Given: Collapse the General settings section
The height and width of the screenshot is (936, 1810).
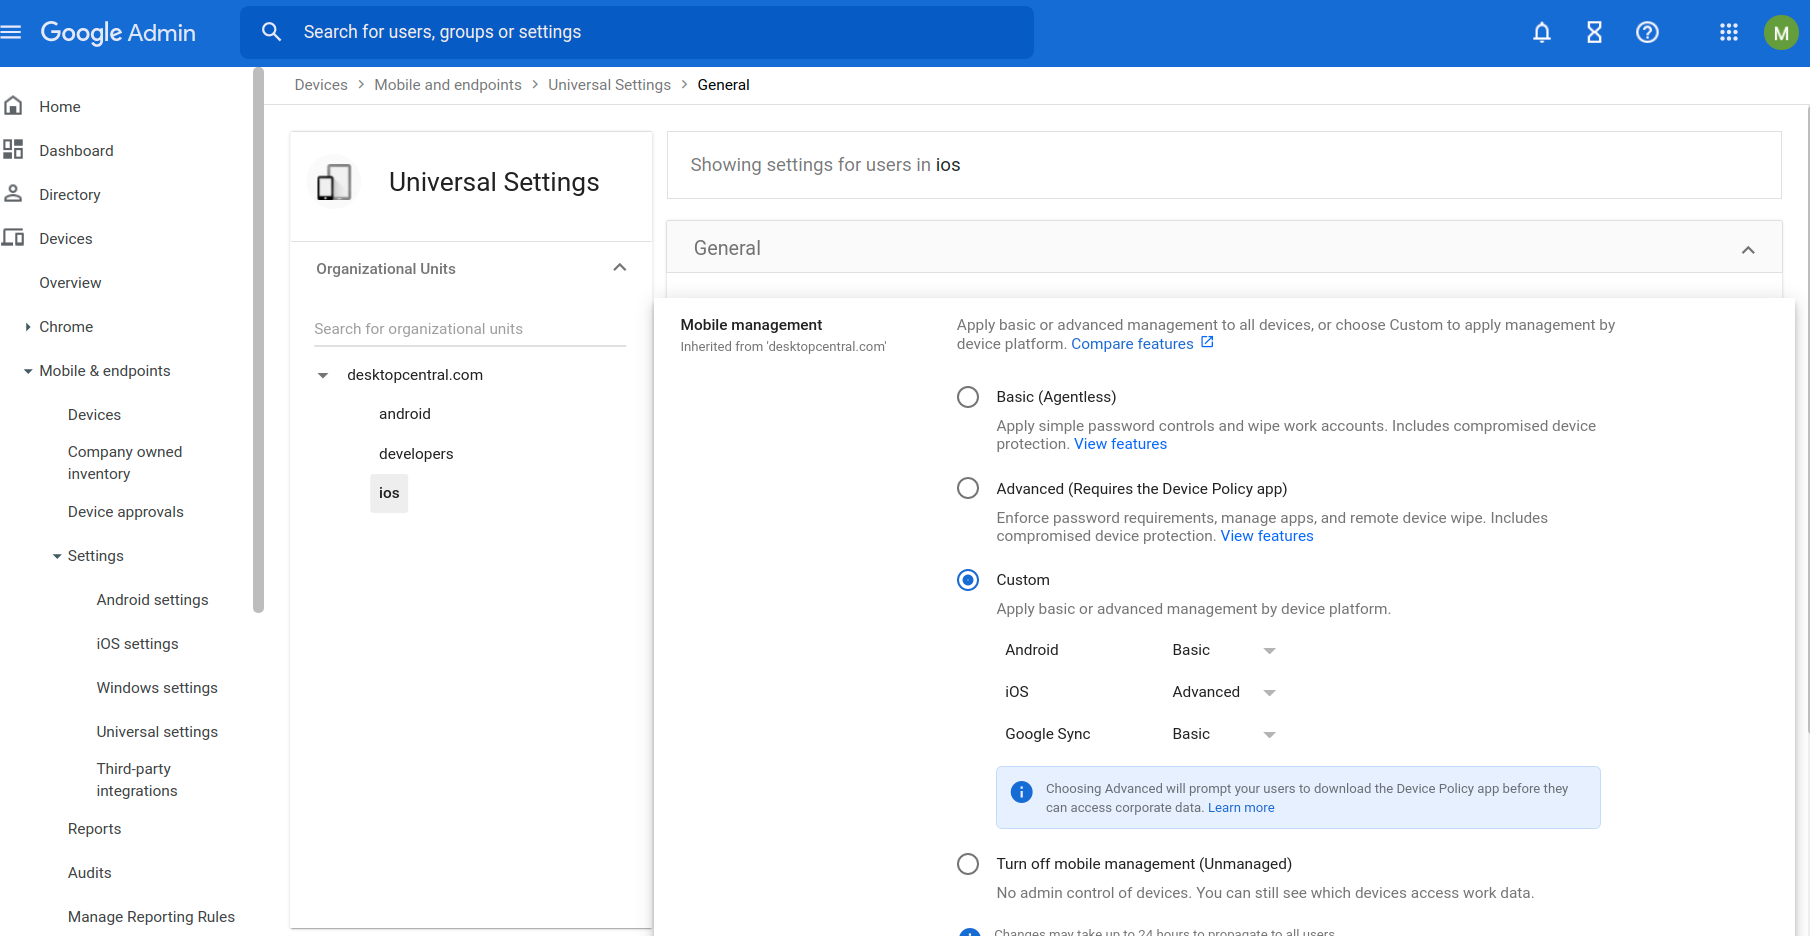Looking at the screenshot, I should coord(1747,250).
